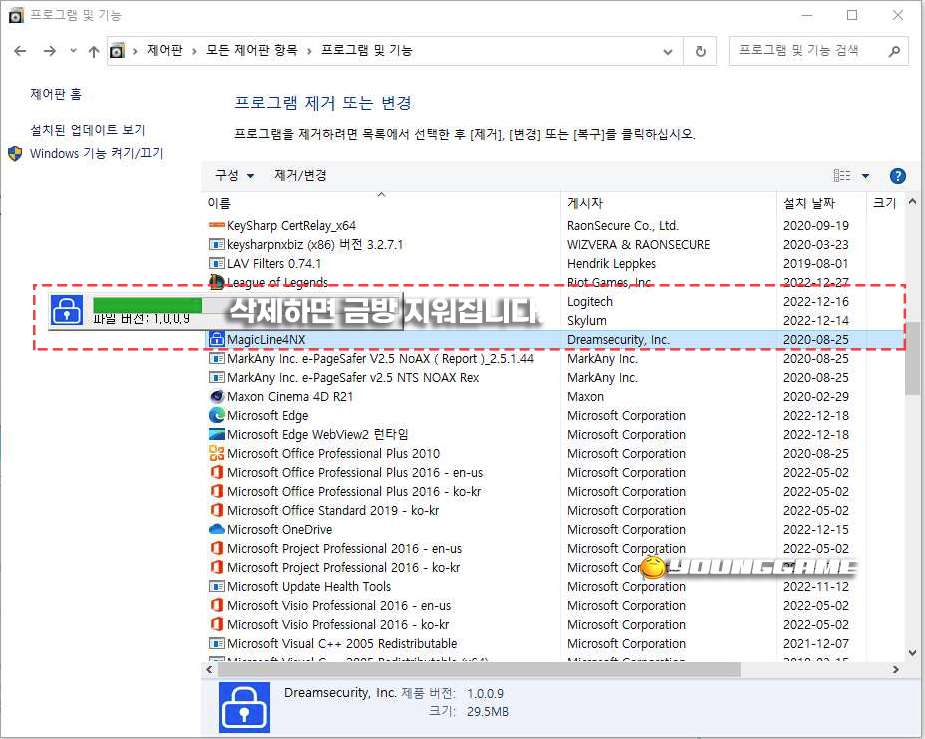Open 제어판 breadcrumb in address bar
This screenshot has width=925, height=739.
165,51
